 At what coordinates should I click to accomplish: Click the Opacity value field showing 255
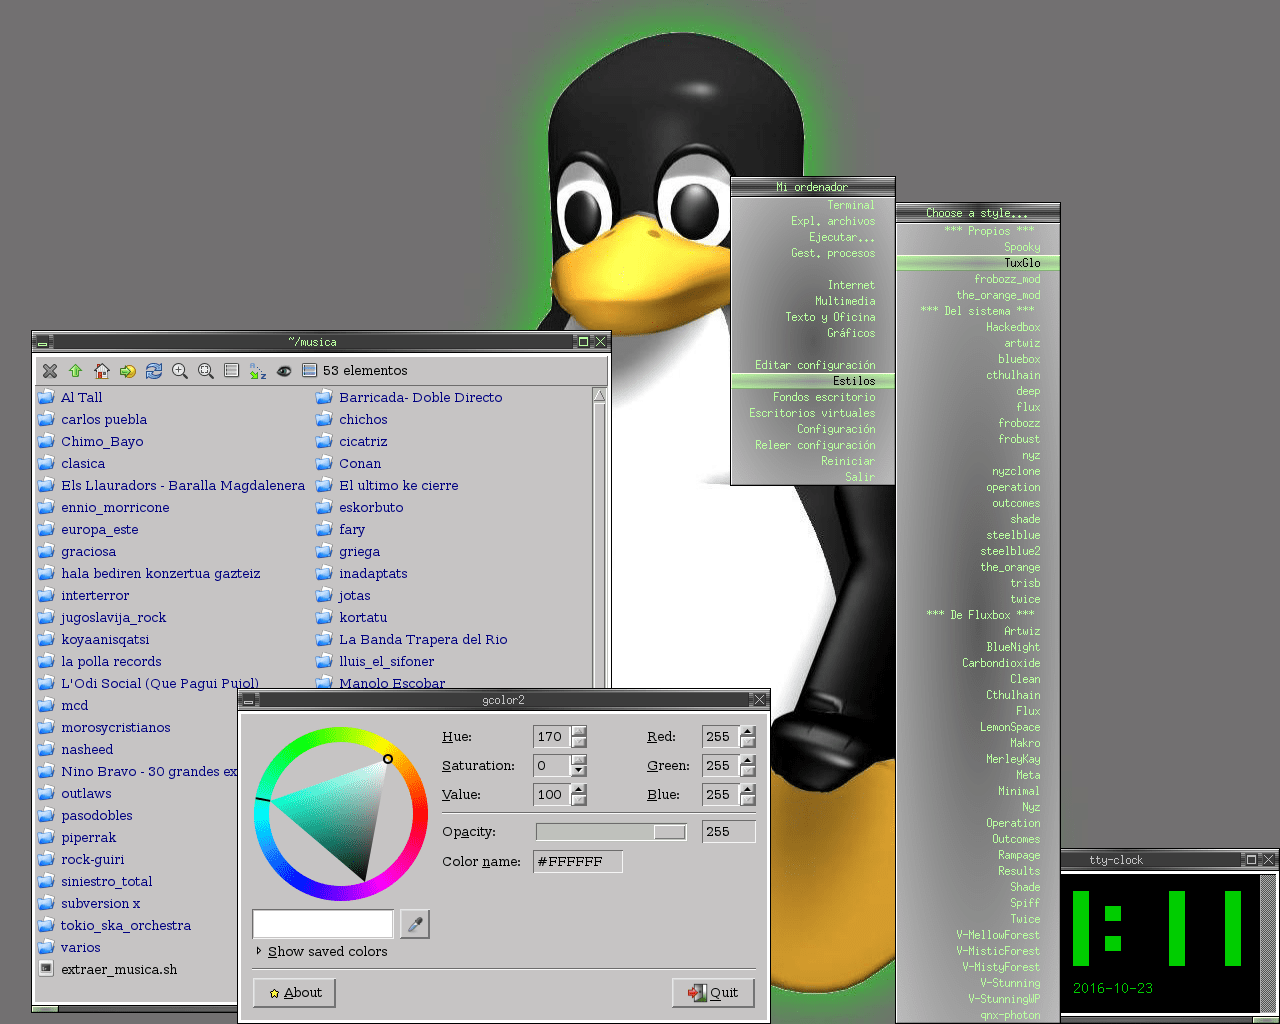pos(728,832)
